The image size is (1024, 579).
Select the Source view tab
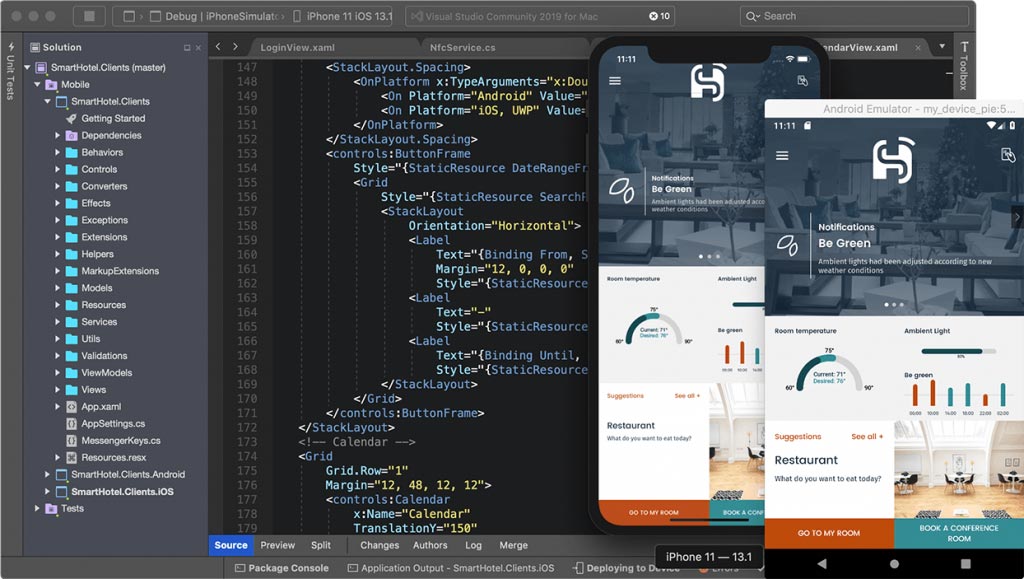pos(231,545)
